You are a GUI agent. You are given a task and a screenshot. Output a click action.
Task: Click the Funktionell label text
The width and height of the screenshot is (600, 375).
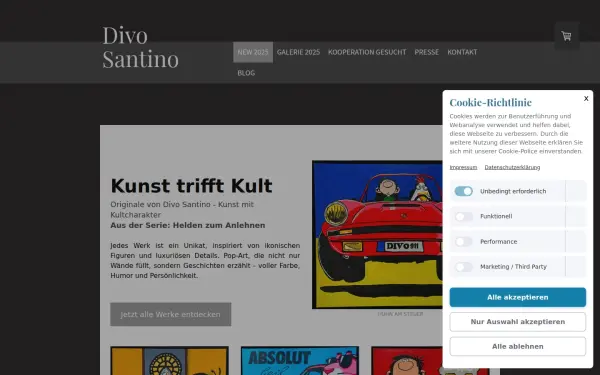(x=496, y=217)
